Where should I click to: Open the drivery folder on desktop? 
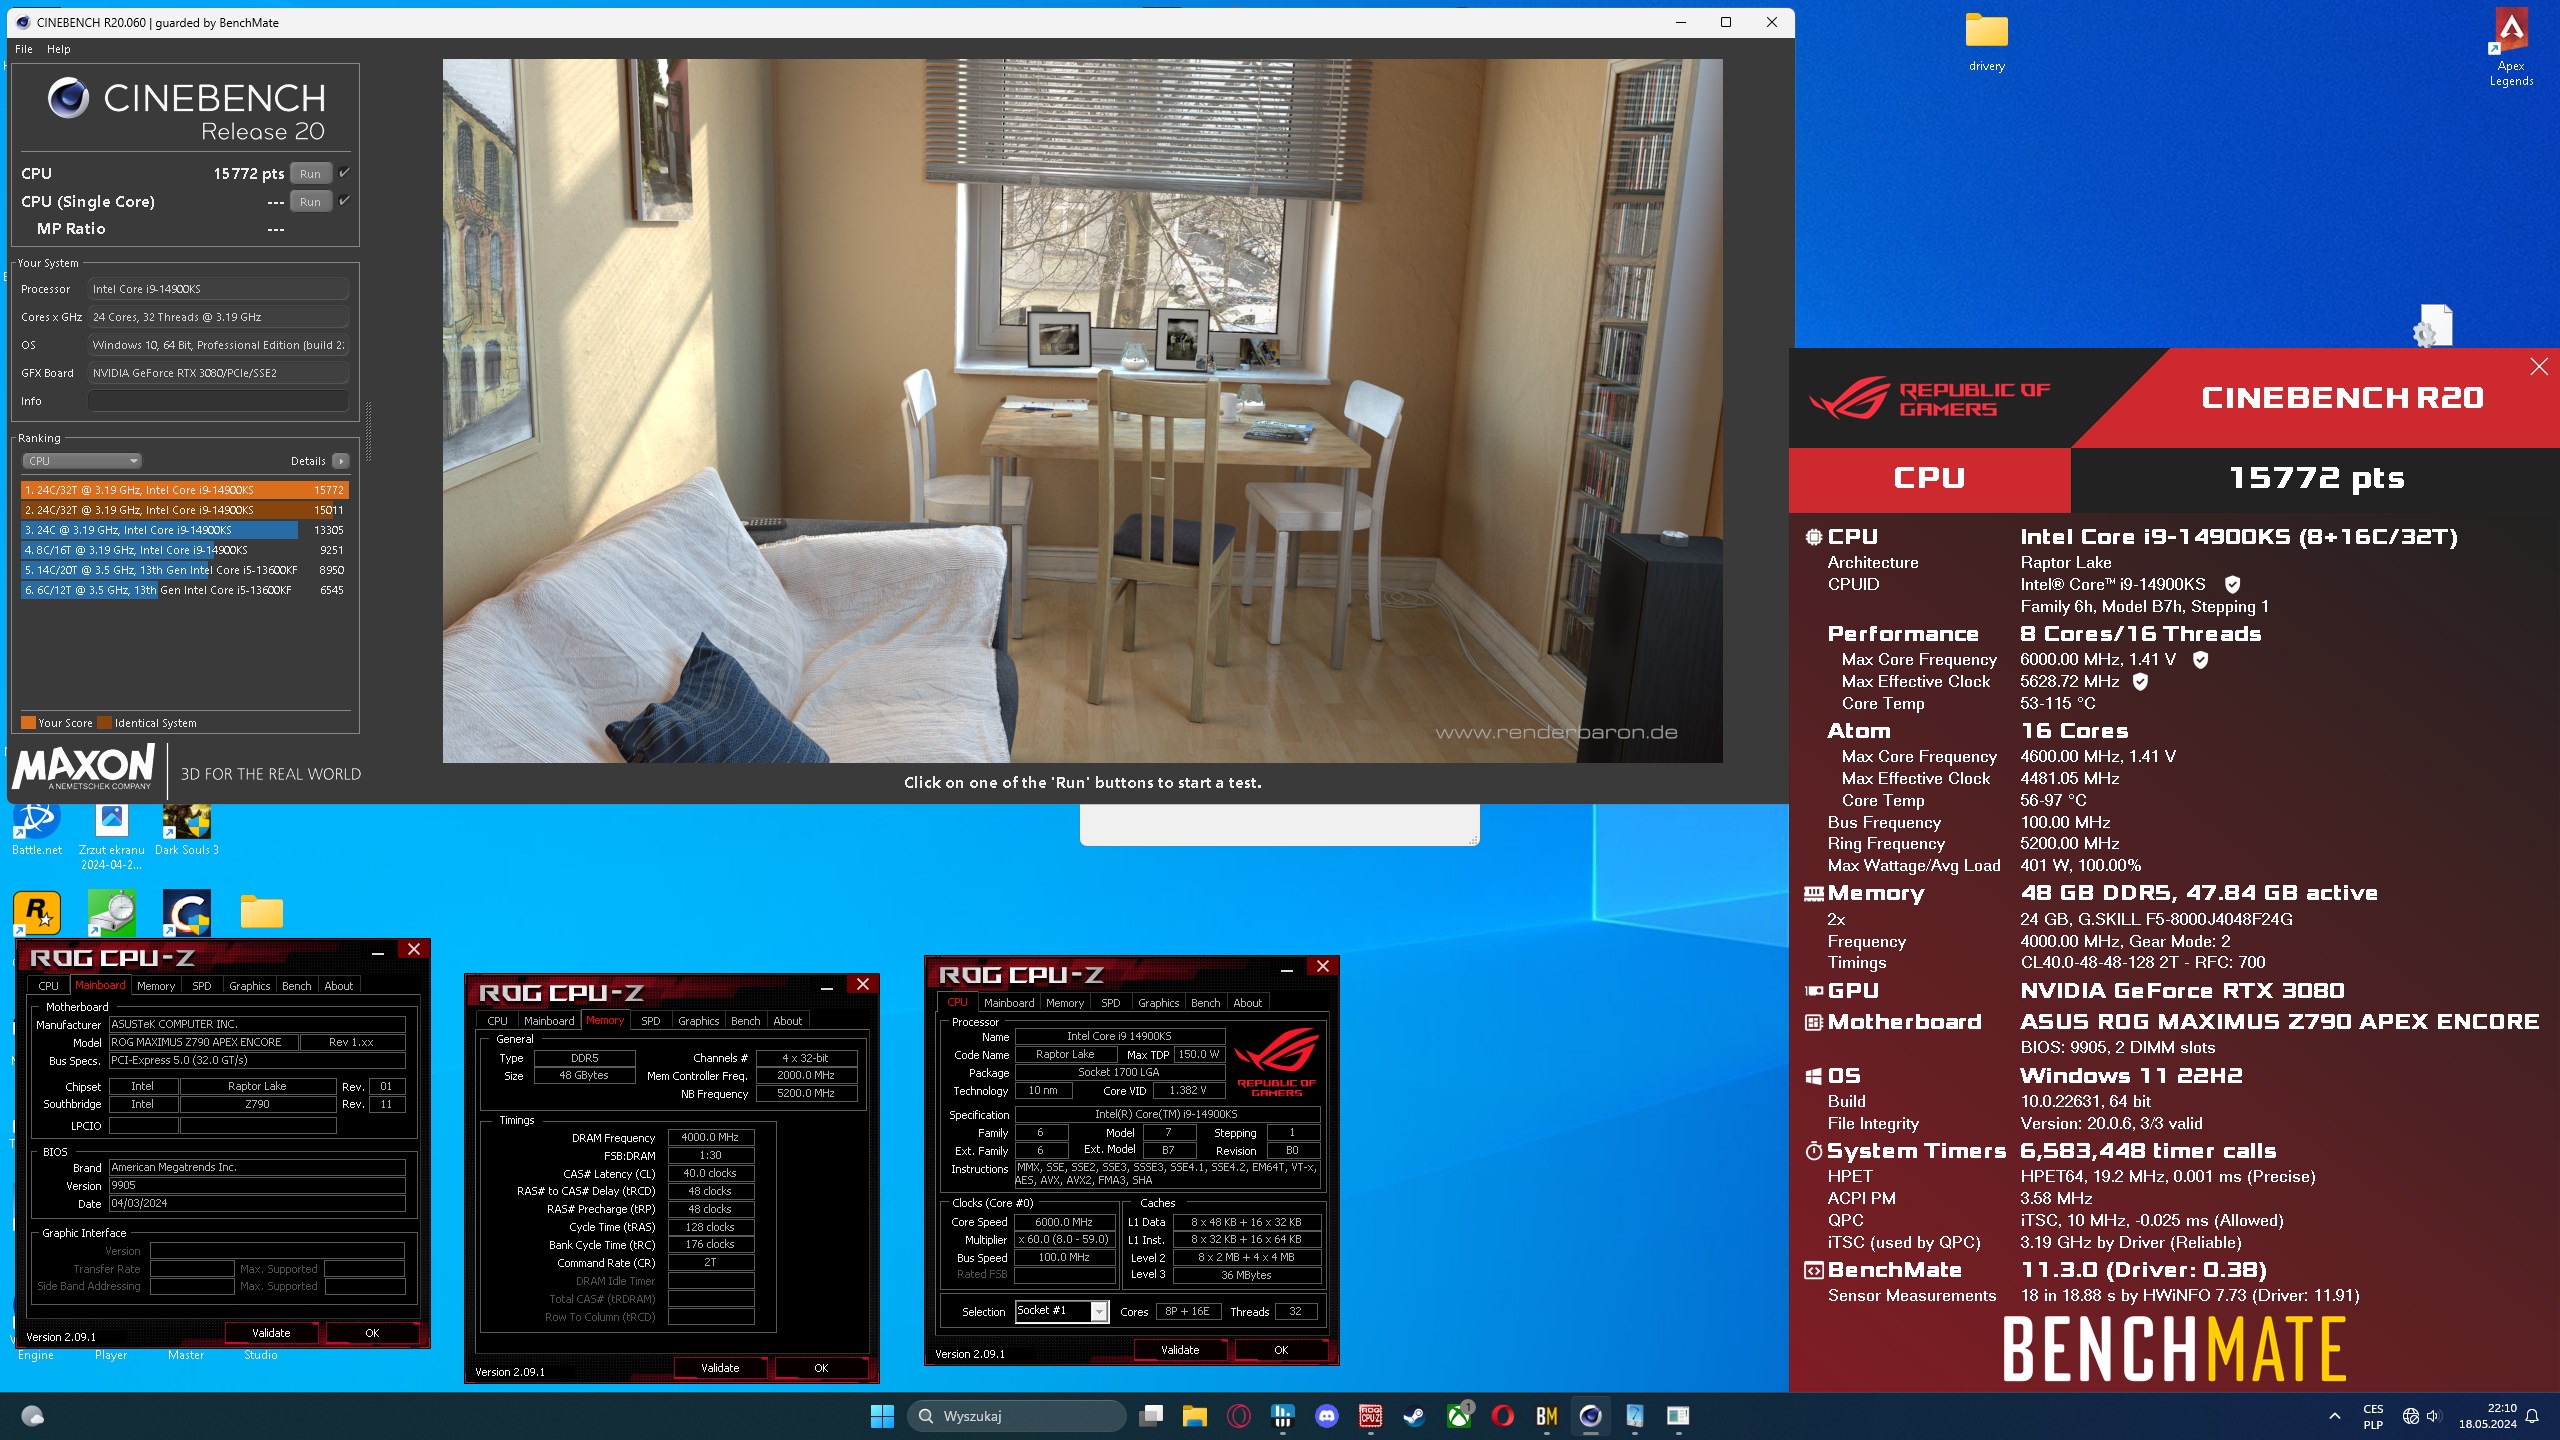[1987, 42]
